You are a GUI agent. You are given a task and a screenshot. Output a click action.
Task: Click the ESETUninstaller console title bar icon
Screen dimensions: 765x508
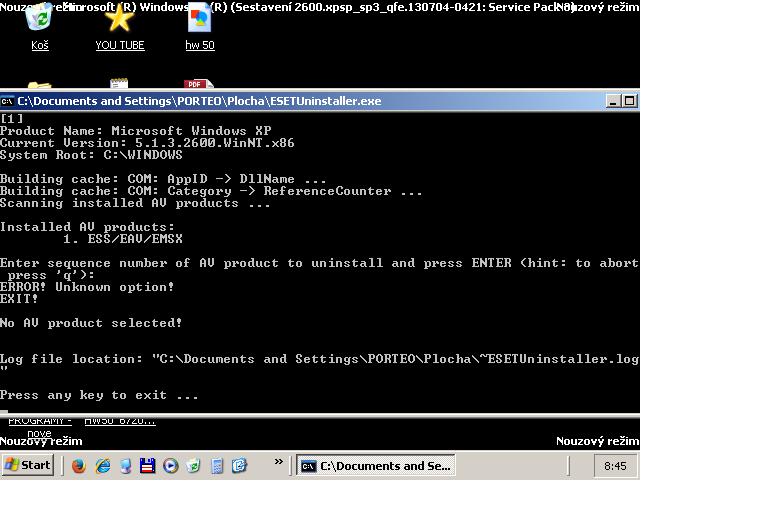coord(7,101)
